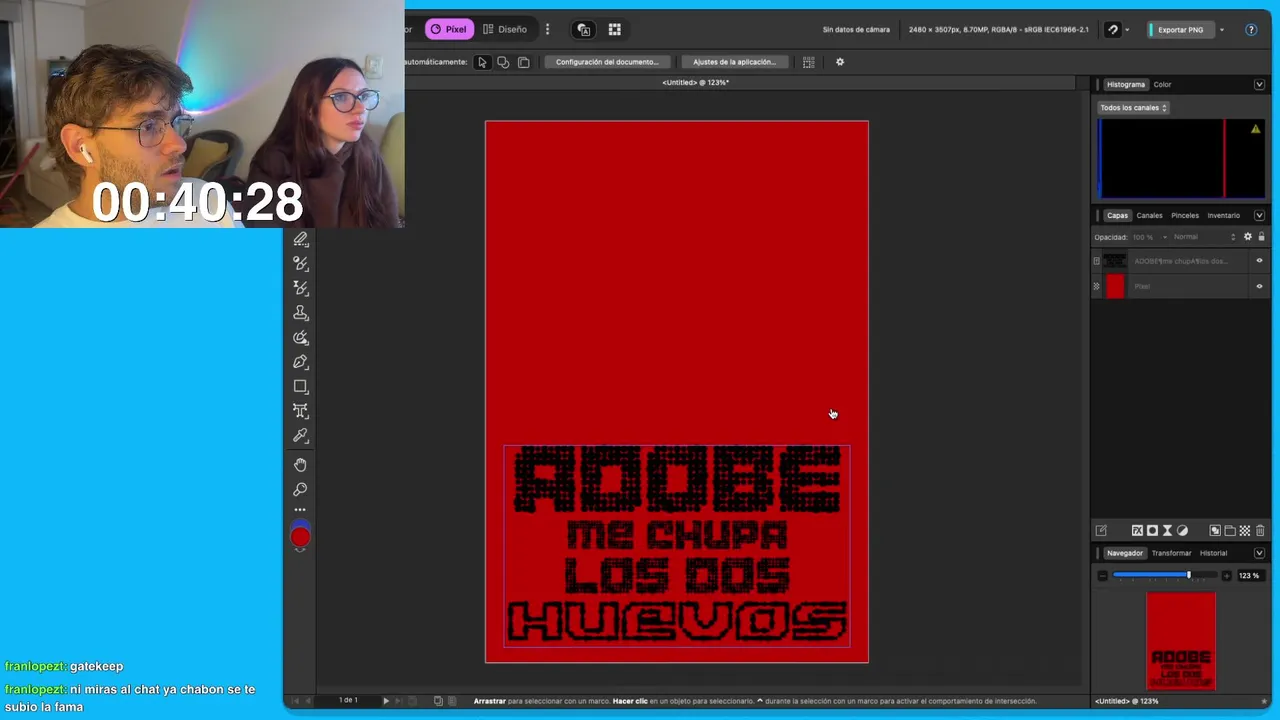1280x720 pixels.
Task: Switch to the Color panel tab
Action: click(x=1162, y=85)
